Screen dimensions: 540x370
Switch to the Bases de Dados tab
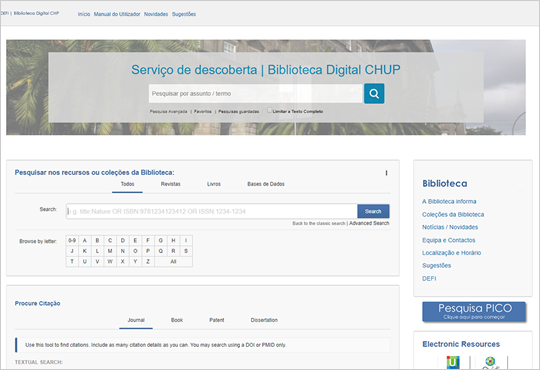pos(266,184)
